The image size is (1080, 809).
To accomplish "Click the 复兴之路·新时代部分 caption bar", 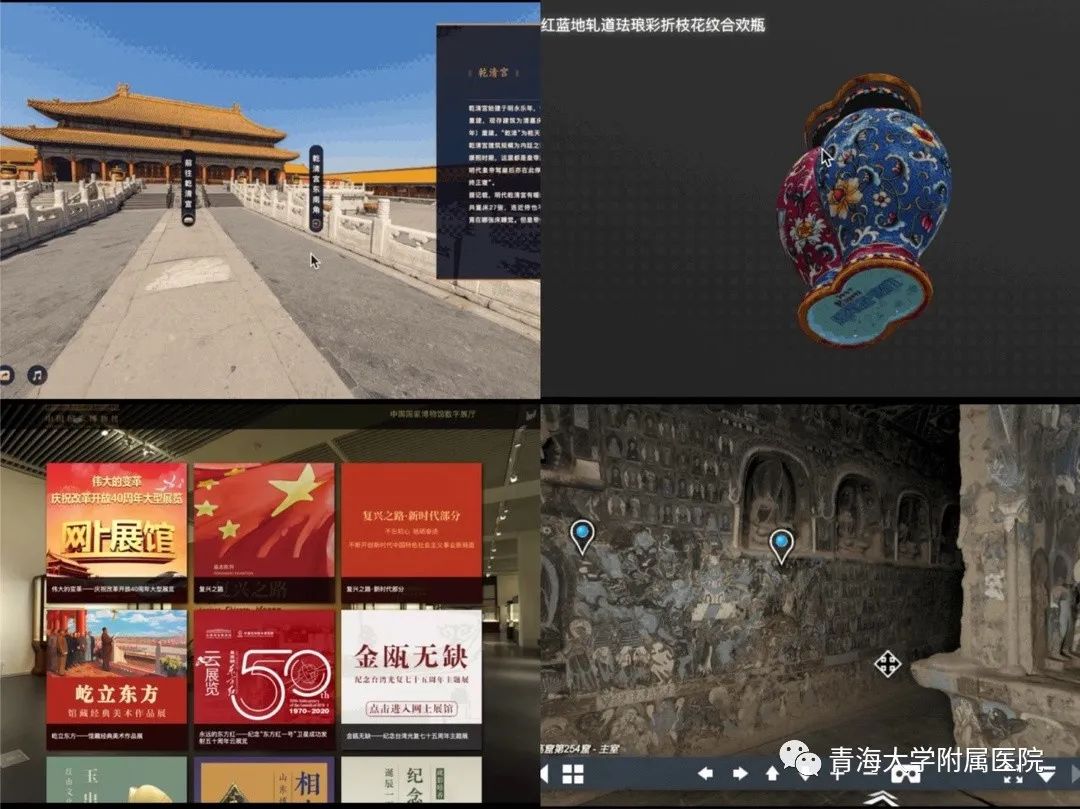I will pos(411,589).
